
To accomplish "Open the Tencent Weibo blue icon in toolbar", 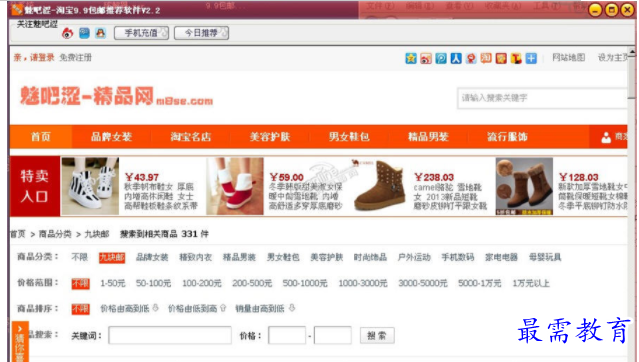I will pos(84,33).
